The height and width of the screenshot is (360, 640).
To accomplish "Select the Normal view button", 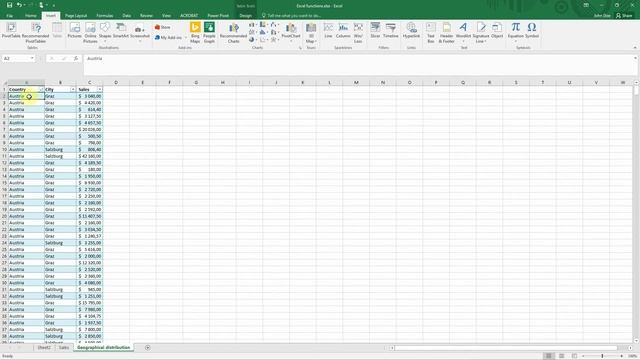I will coord(549,356).
